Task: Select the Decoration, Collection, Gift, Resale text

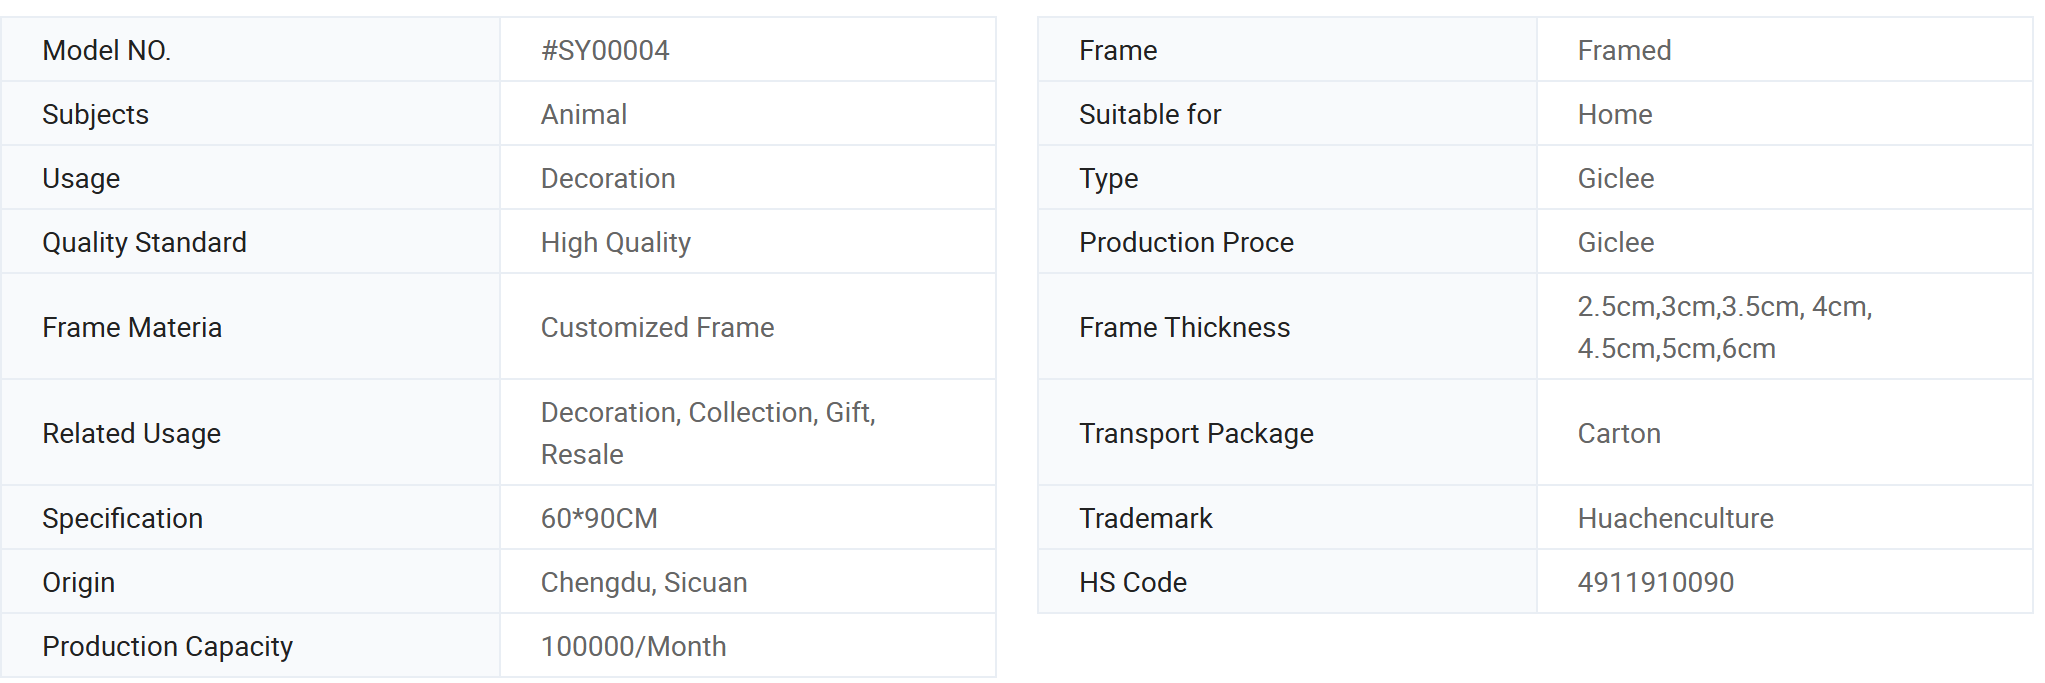Action: (708, 433)
